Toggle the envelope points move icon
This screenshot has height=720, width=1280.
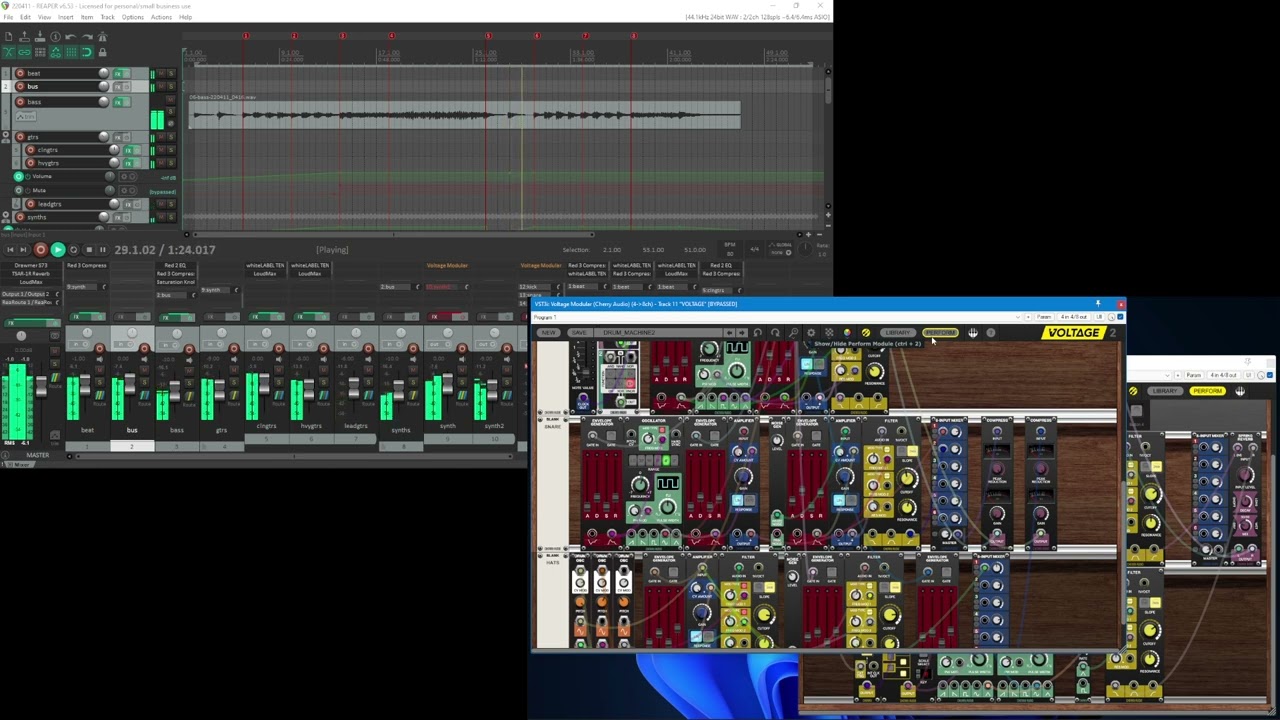(x=55, y=52)
